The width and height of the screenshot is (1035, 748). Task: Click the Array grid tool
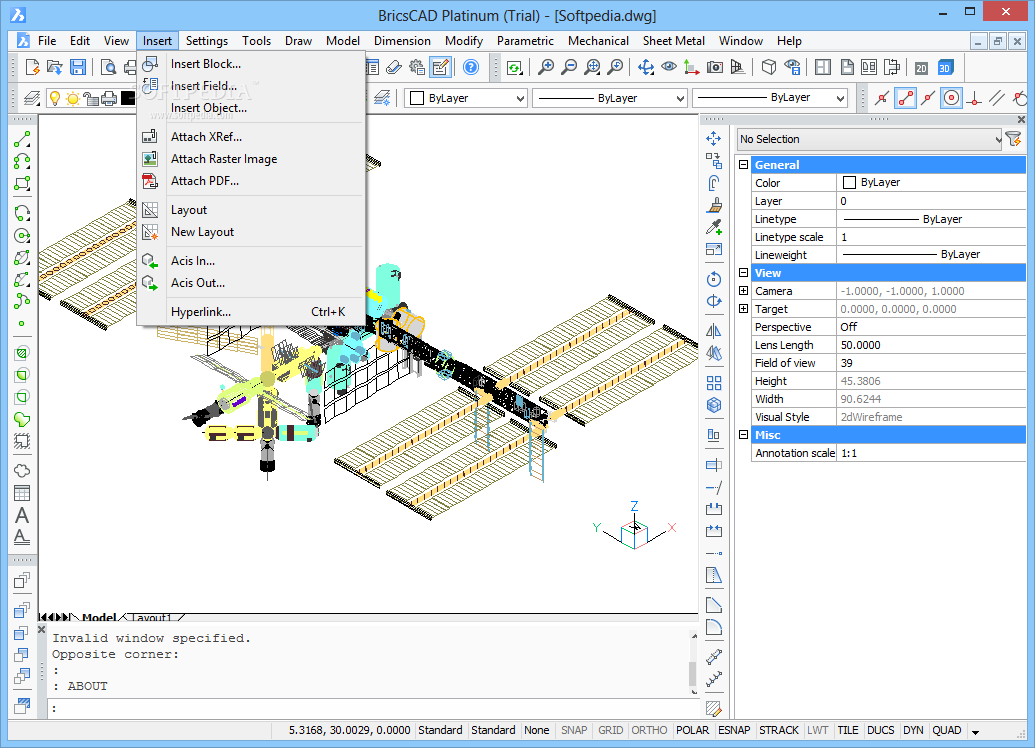714,383
